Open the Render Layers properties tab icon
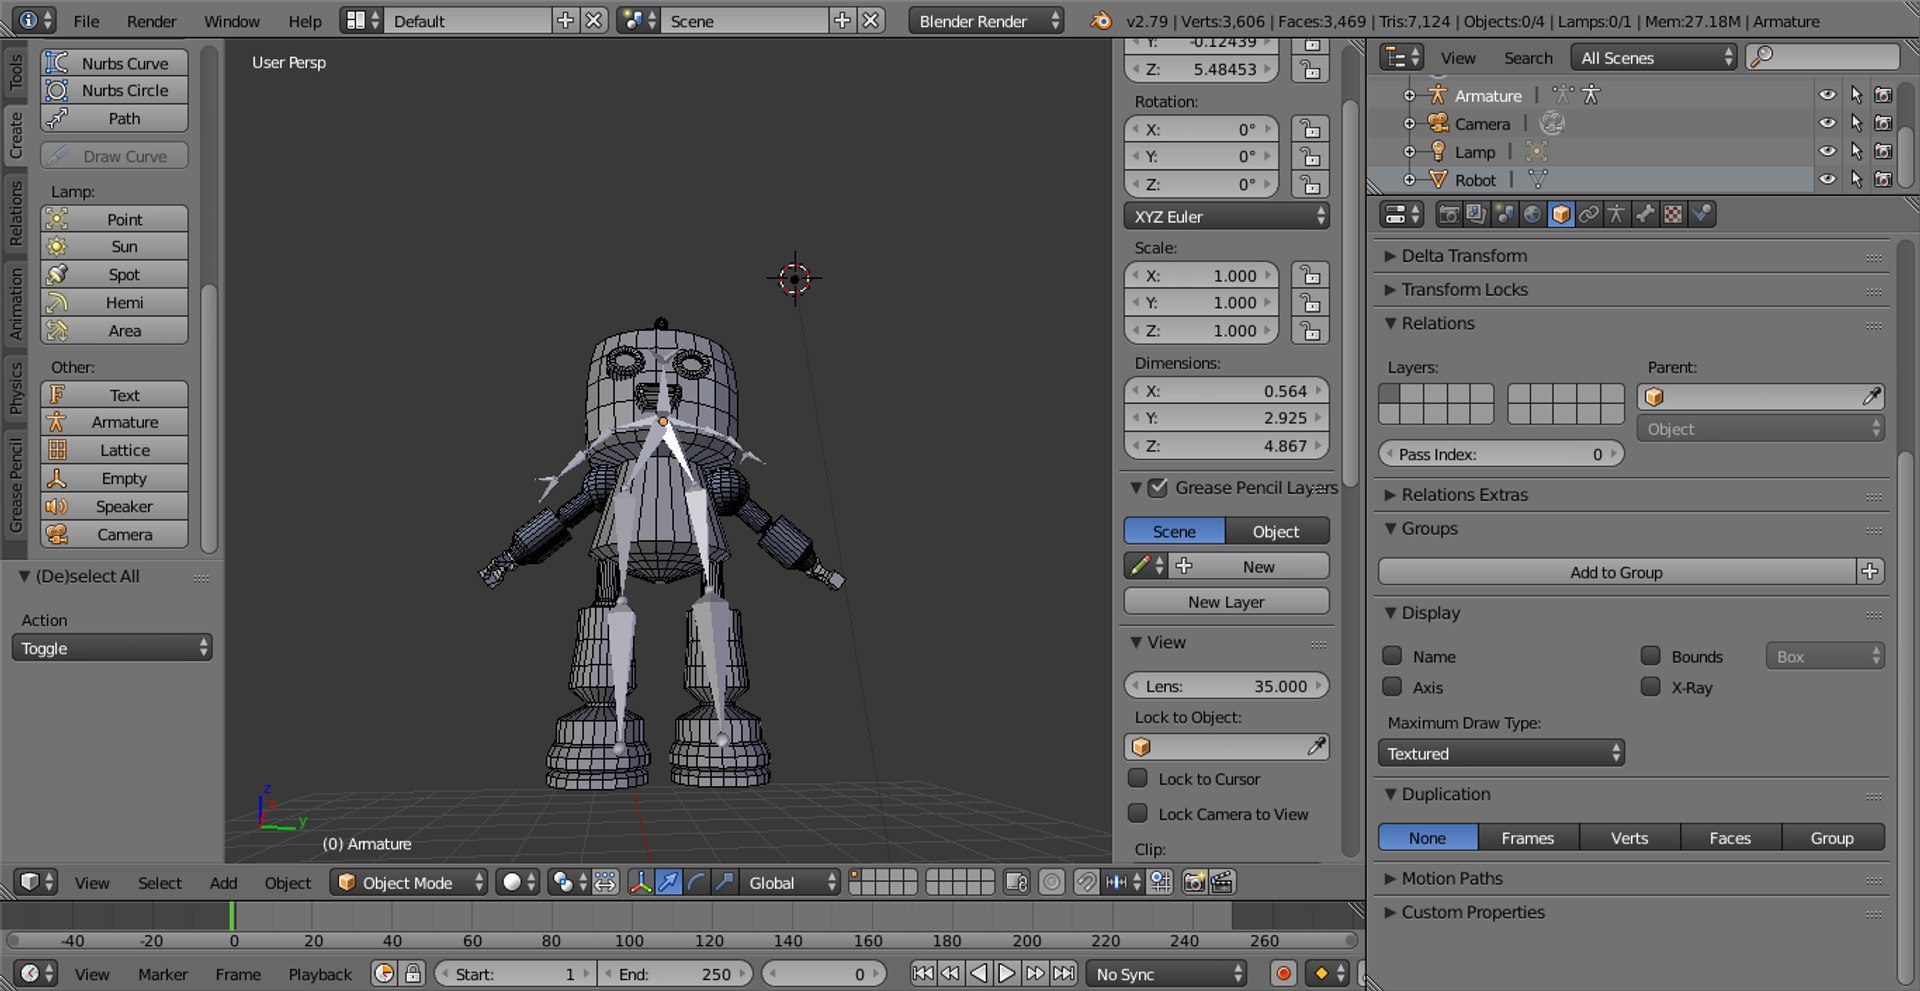This screenshot has width=1920, height=991. [1476, 214]
